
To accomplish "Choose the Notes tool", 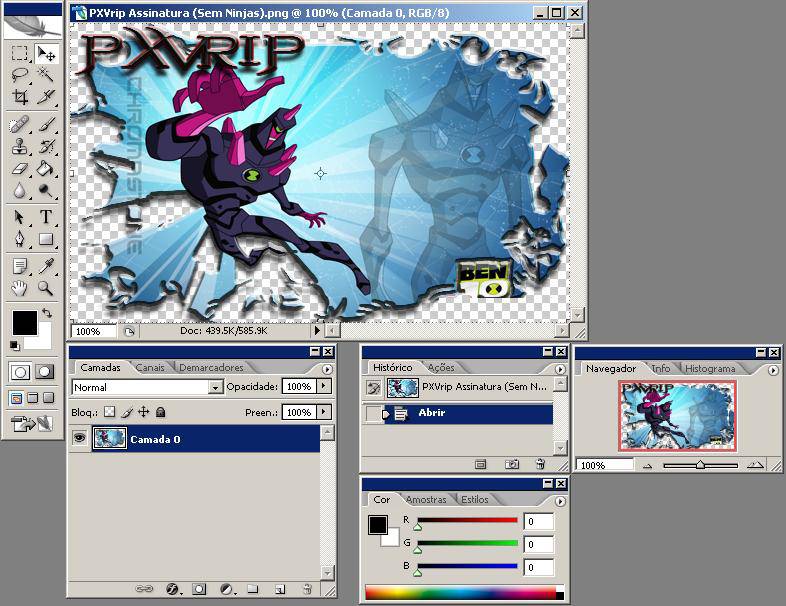I will (x=20, y=266).
